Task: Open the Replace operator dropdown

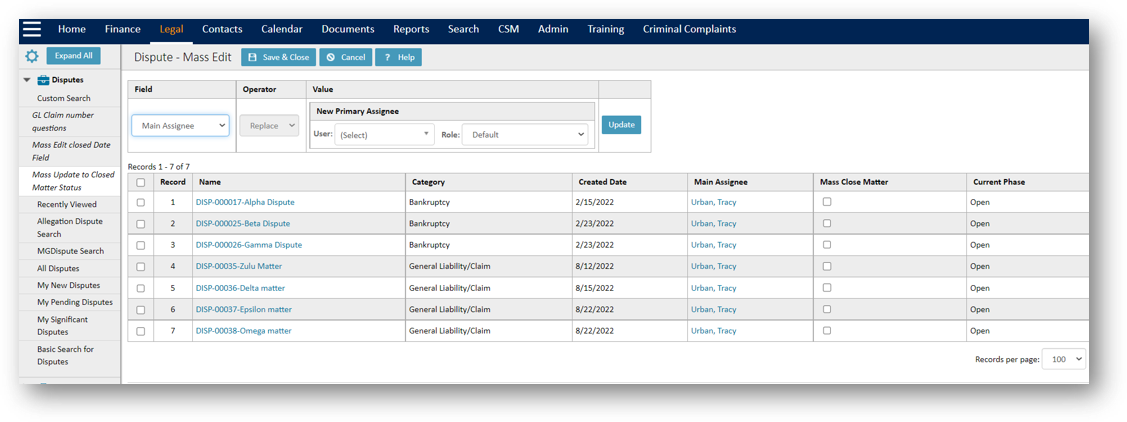Action: tap(270, 125)
